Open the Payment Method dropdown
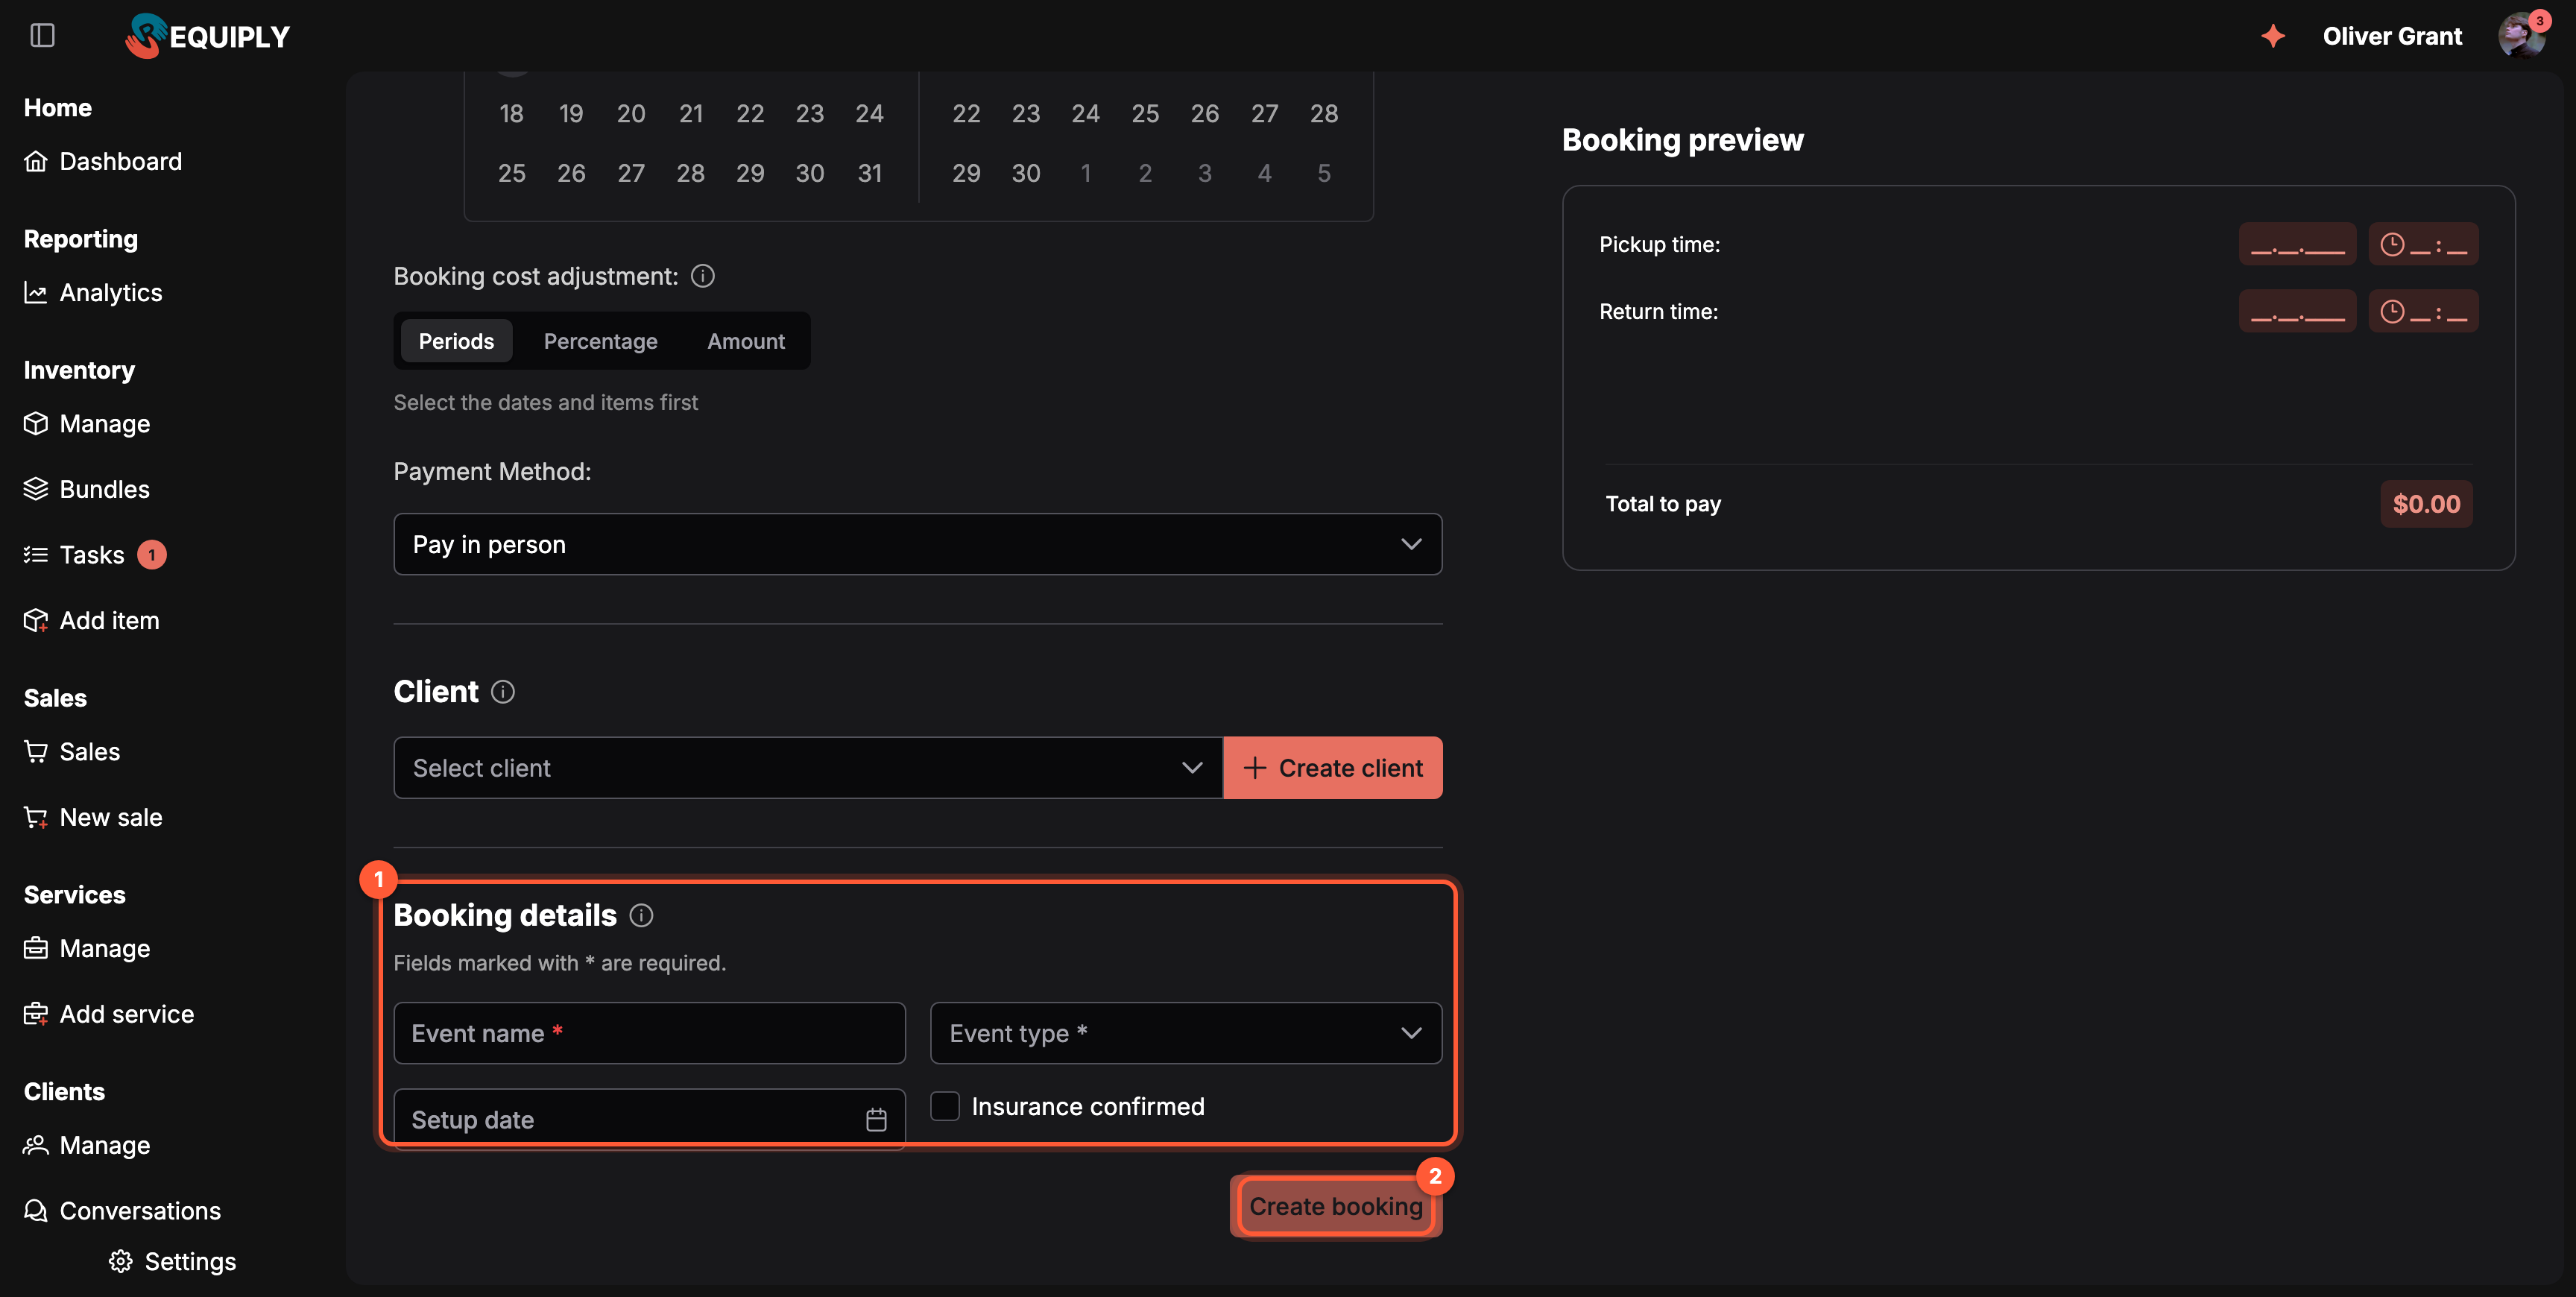This screenshot has height=1297, width=2576. click(x=918, y=544)
